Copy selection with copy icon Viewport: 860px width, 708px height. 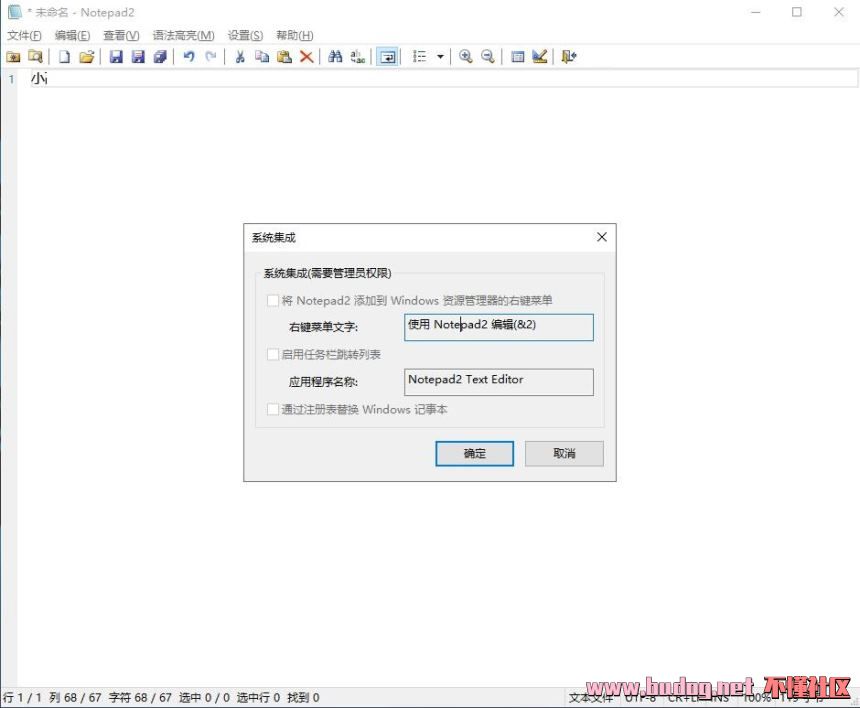(262, 56)
